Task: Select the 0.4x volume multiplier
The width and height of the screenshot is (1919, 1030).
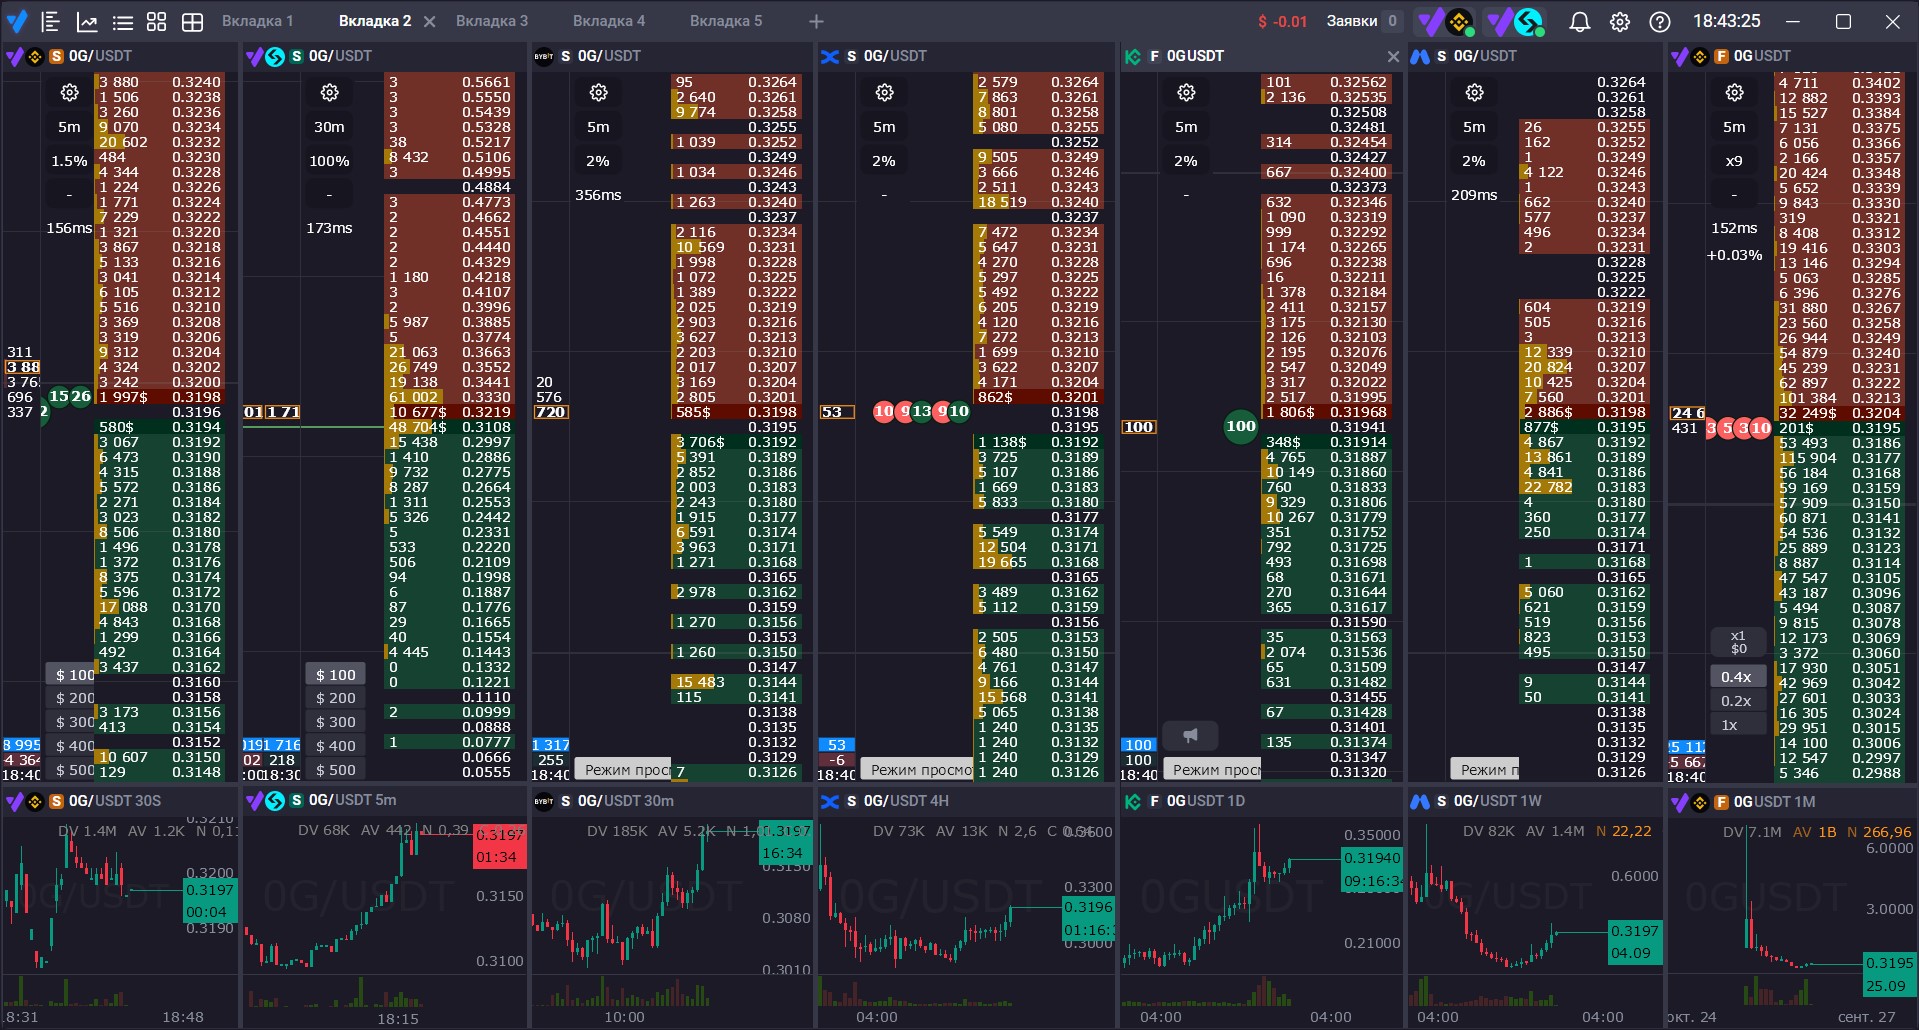Action: (1736, 677)
